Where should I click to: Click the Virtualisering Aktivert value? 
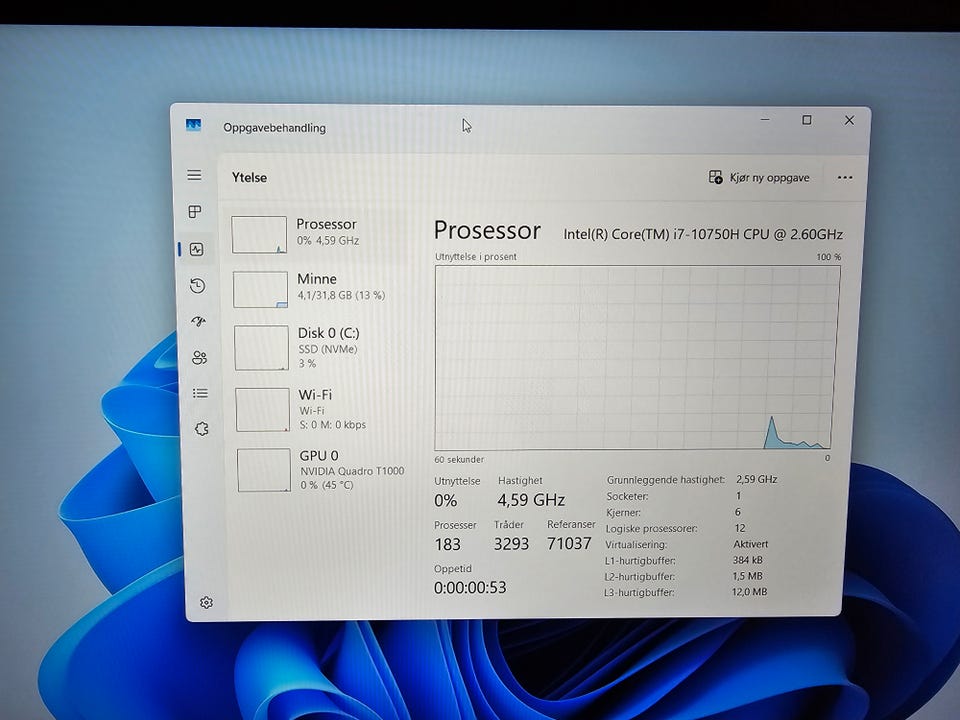pos(751,544)
